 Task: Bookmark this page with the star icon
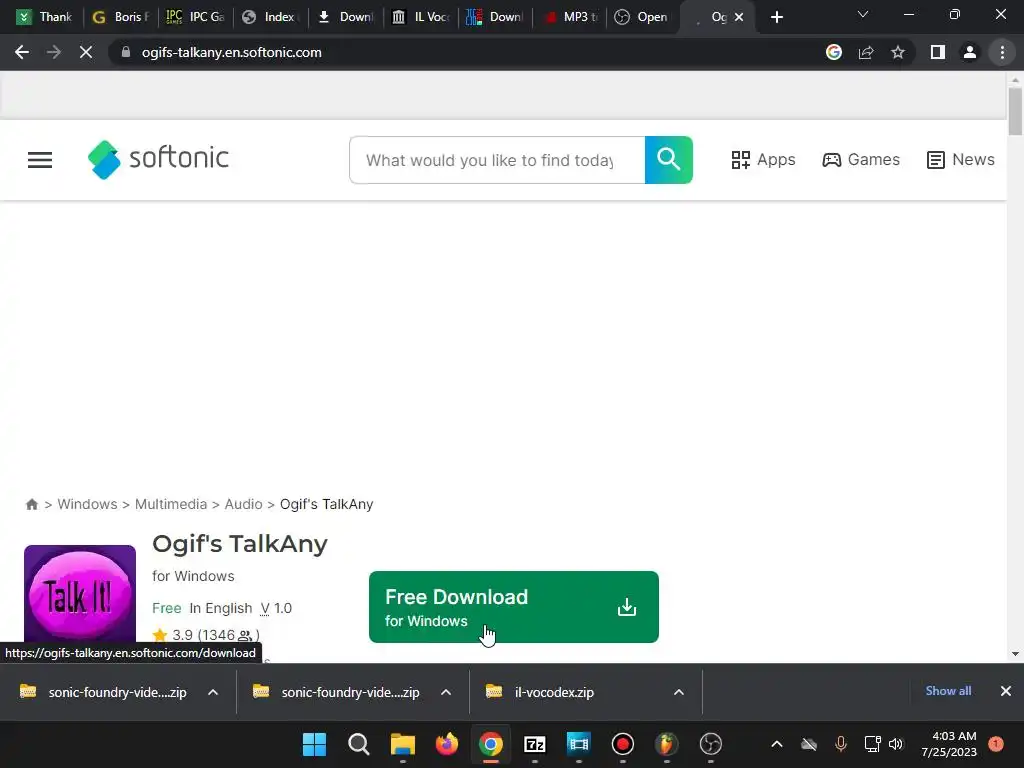pos(898,52)
